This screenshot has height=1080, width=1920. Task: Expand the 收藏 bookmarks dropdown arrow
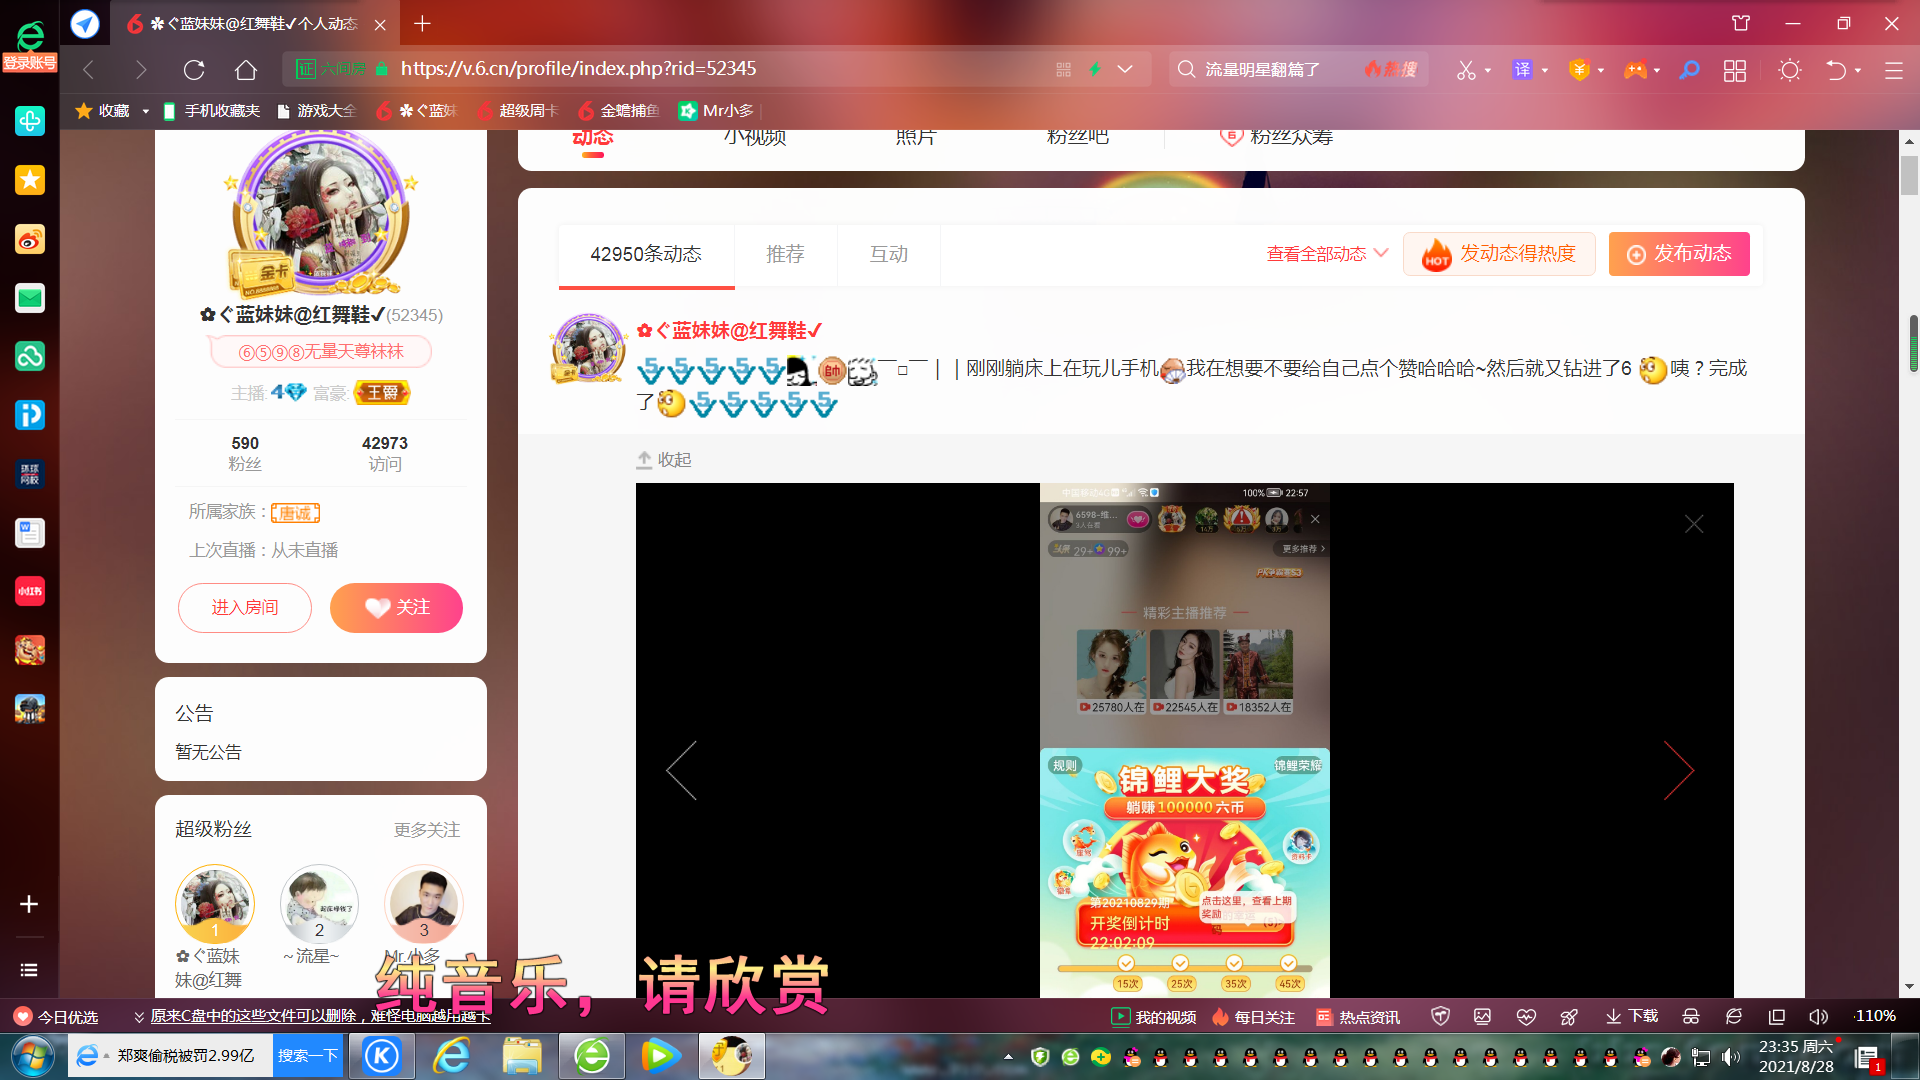click(146, 111)
